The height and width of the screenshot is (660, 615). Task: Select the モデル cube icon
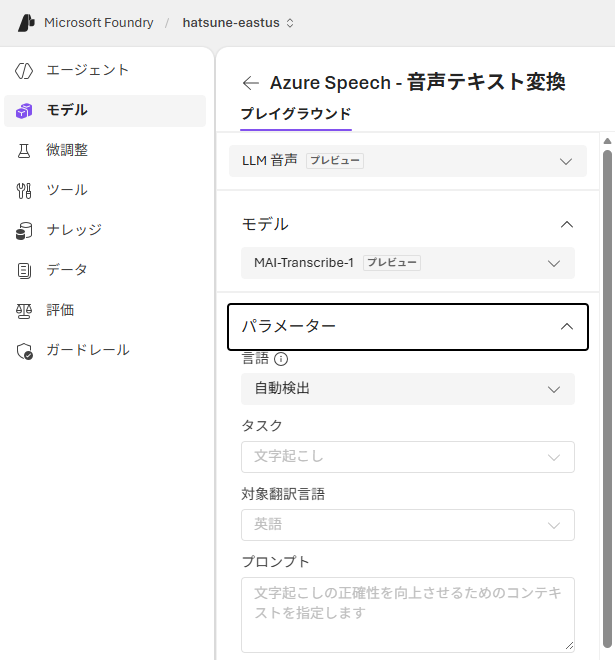point(24,111)
